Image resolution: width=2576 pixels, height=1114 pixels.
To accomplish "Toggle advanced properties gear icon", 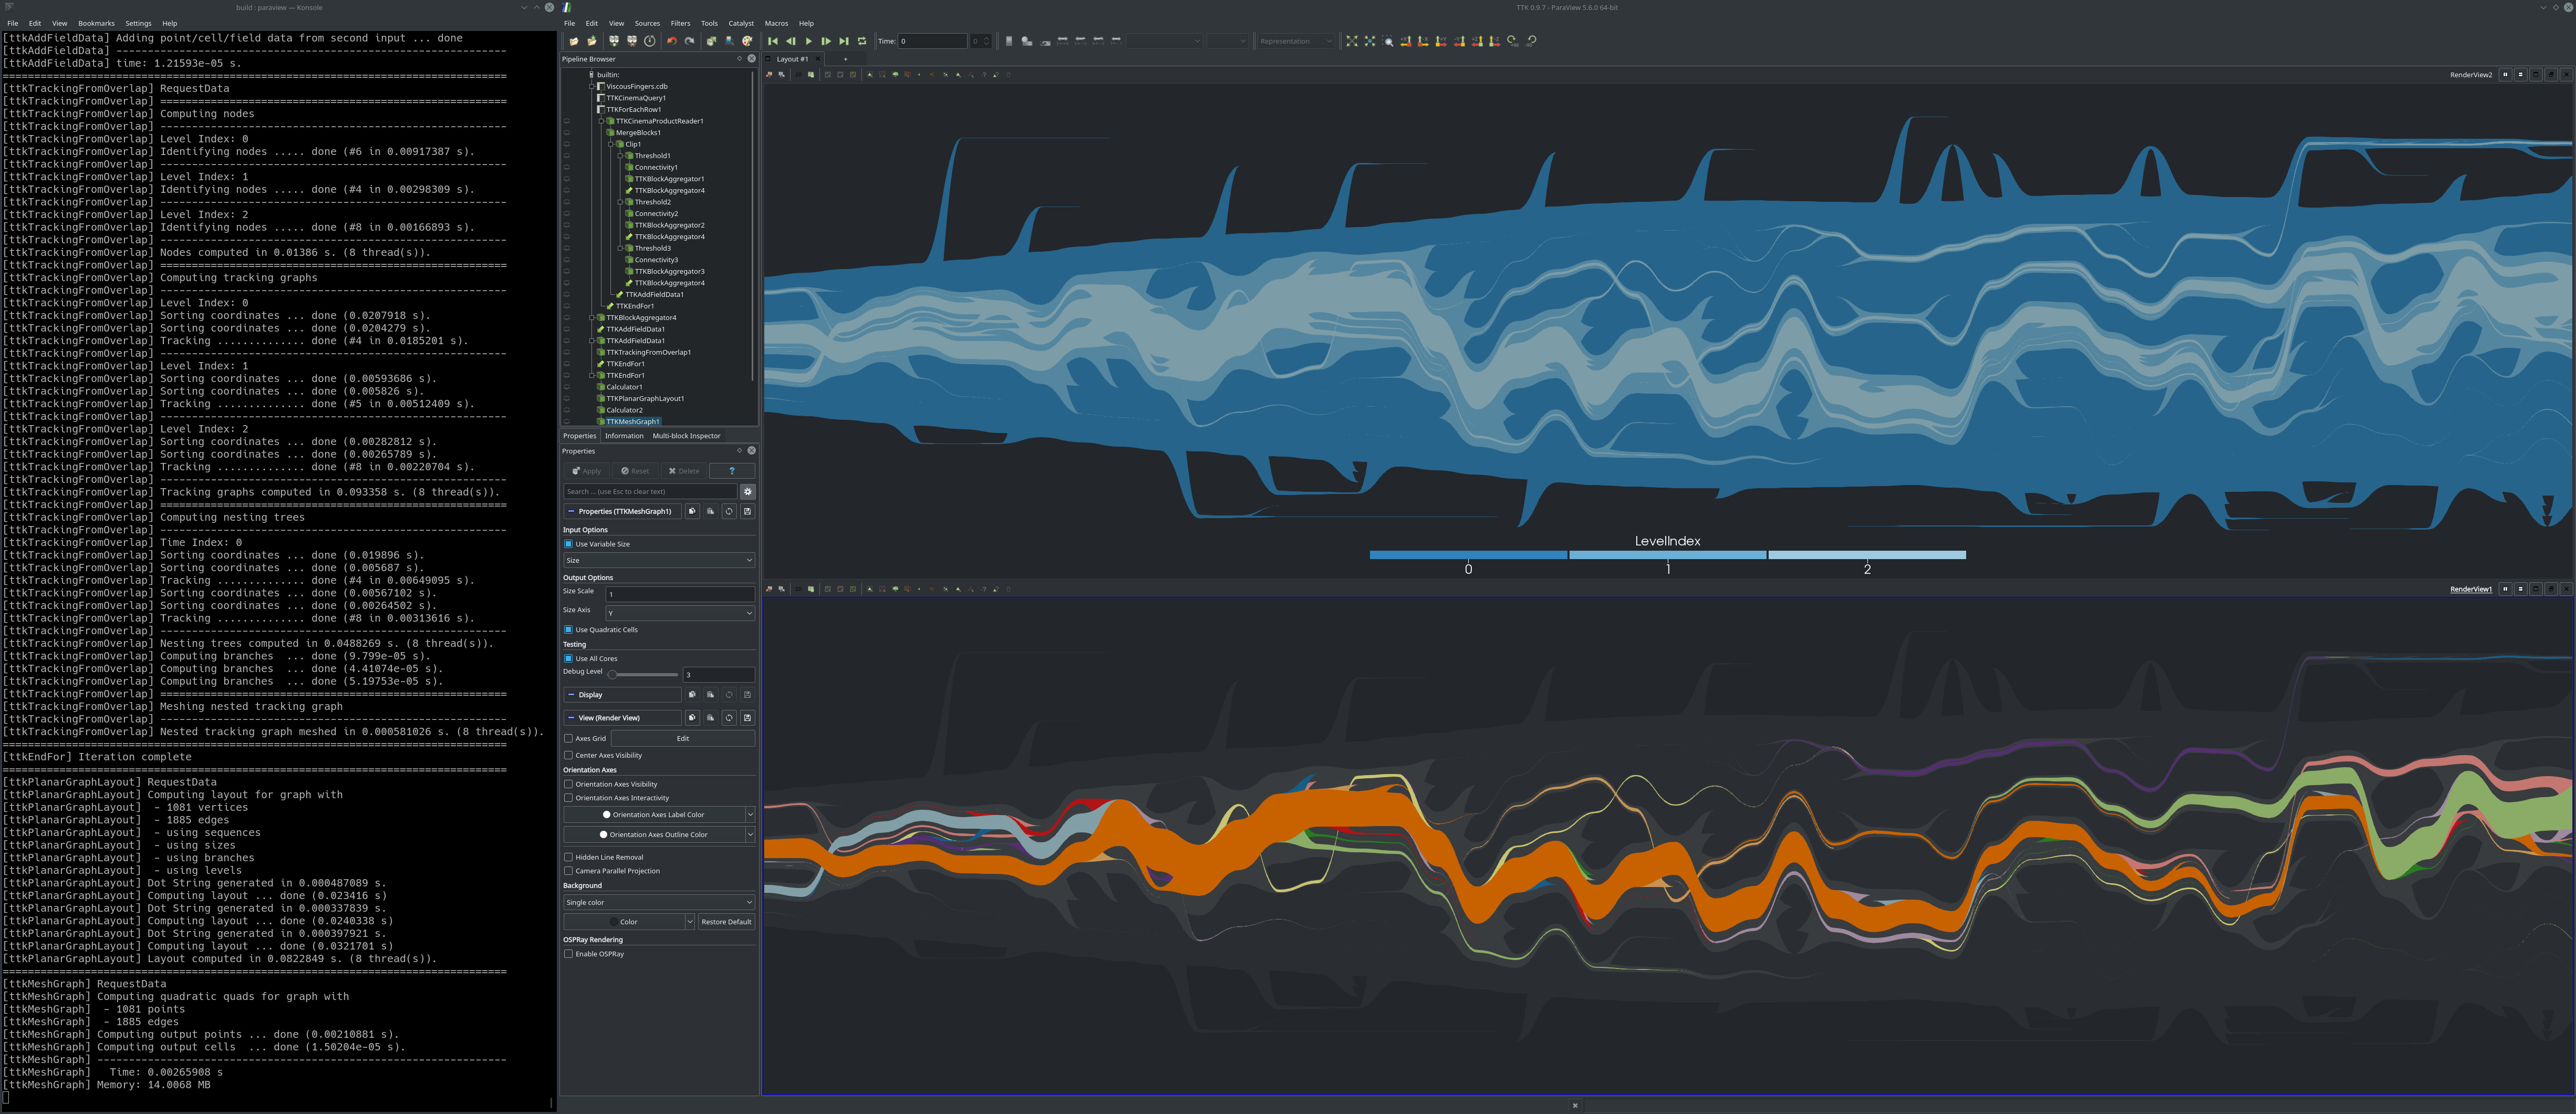I will pos(747,491).
